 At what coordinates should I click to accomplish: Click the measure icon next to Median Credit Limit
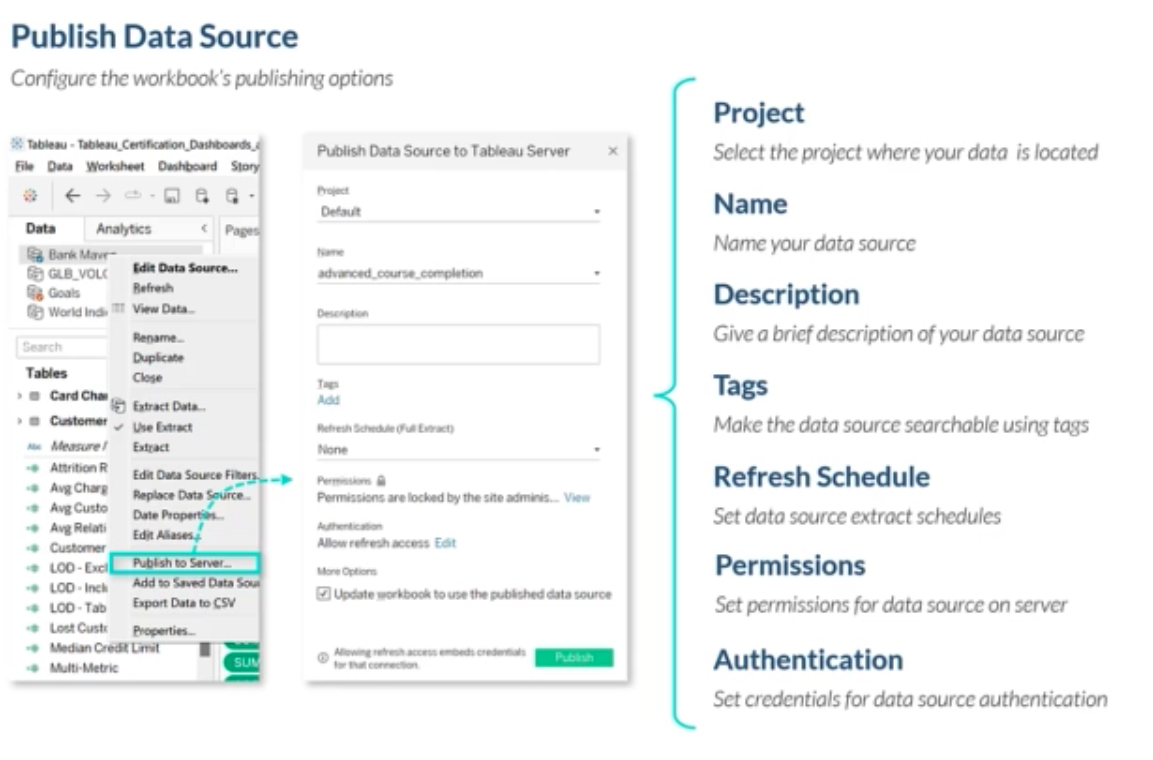coord(33,648)
